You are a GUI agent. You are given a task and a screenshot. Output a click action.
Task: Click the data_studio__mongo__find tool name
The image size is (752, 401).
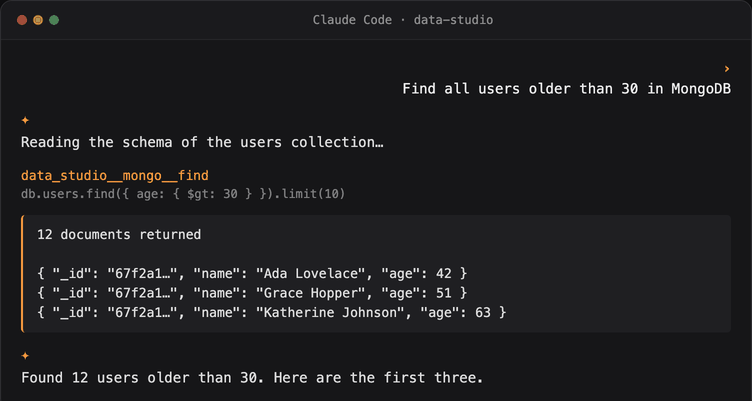coord(115,176)
